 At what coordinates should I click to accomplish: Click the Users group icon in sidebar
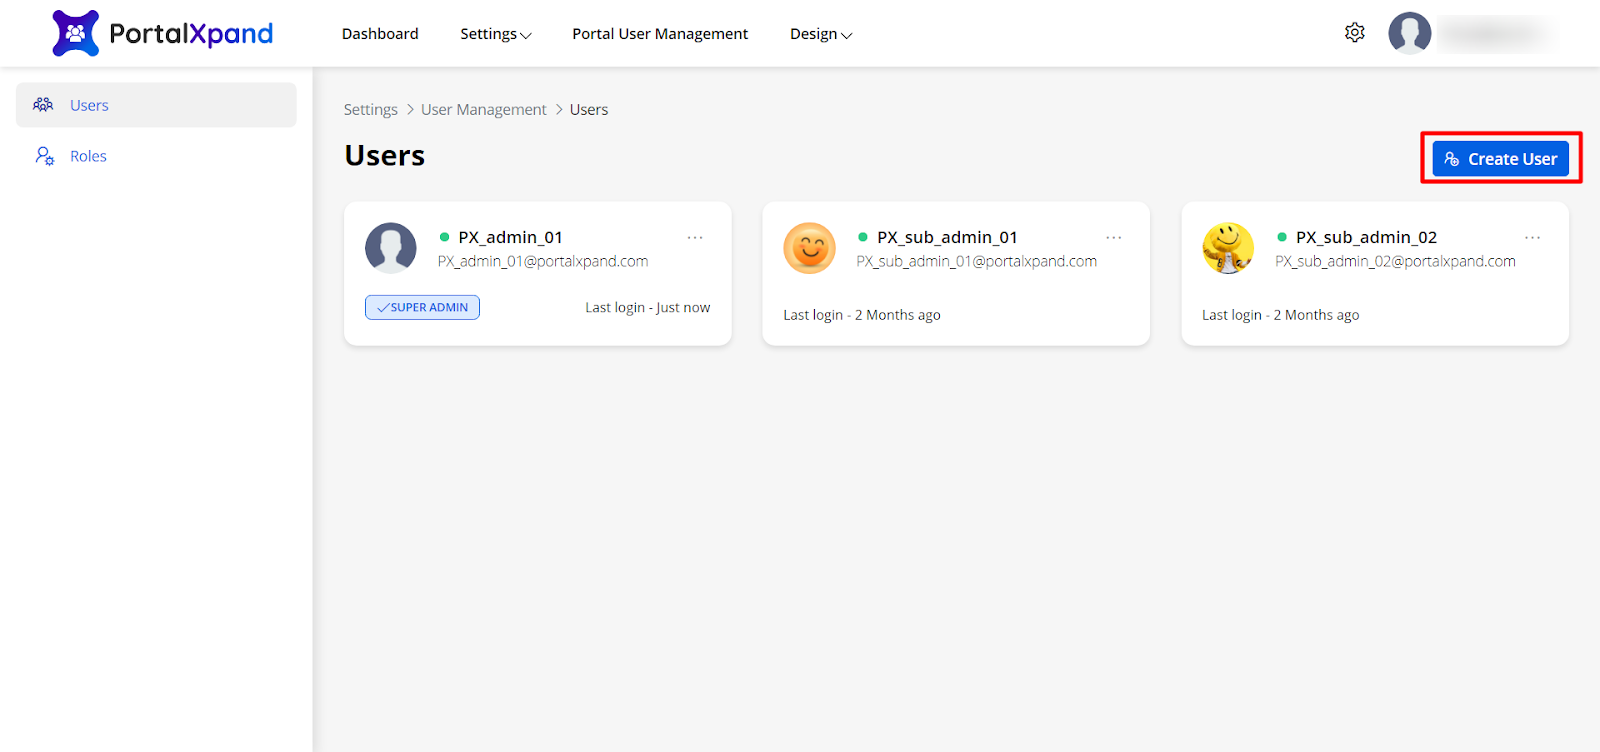[43, 105]
